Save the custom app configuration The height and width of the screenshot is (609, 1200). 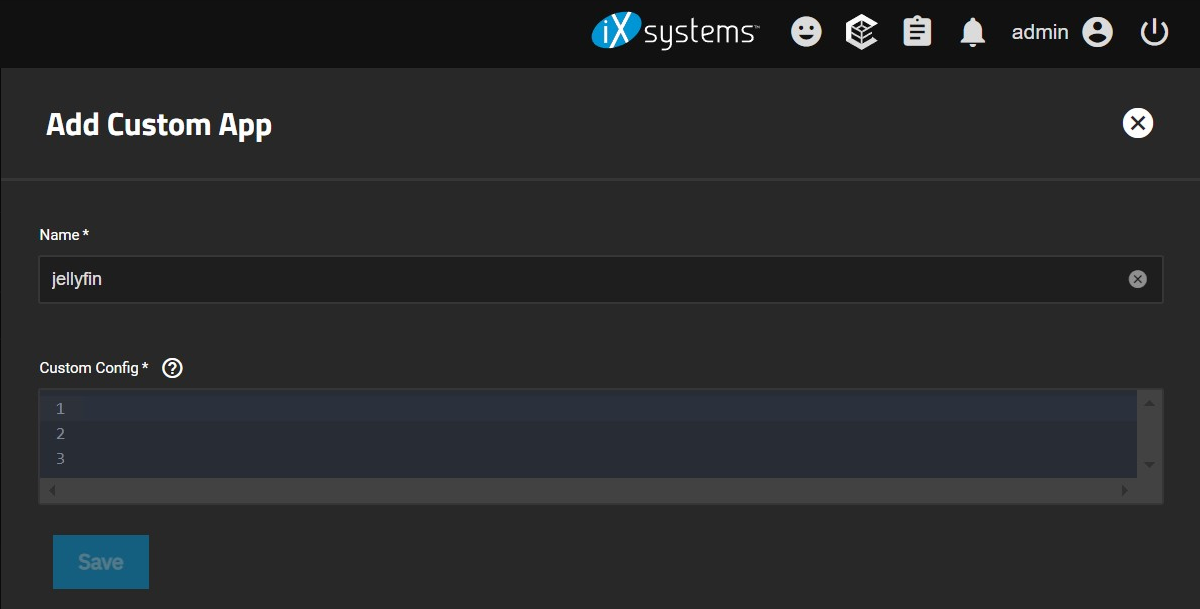(100, 561)
